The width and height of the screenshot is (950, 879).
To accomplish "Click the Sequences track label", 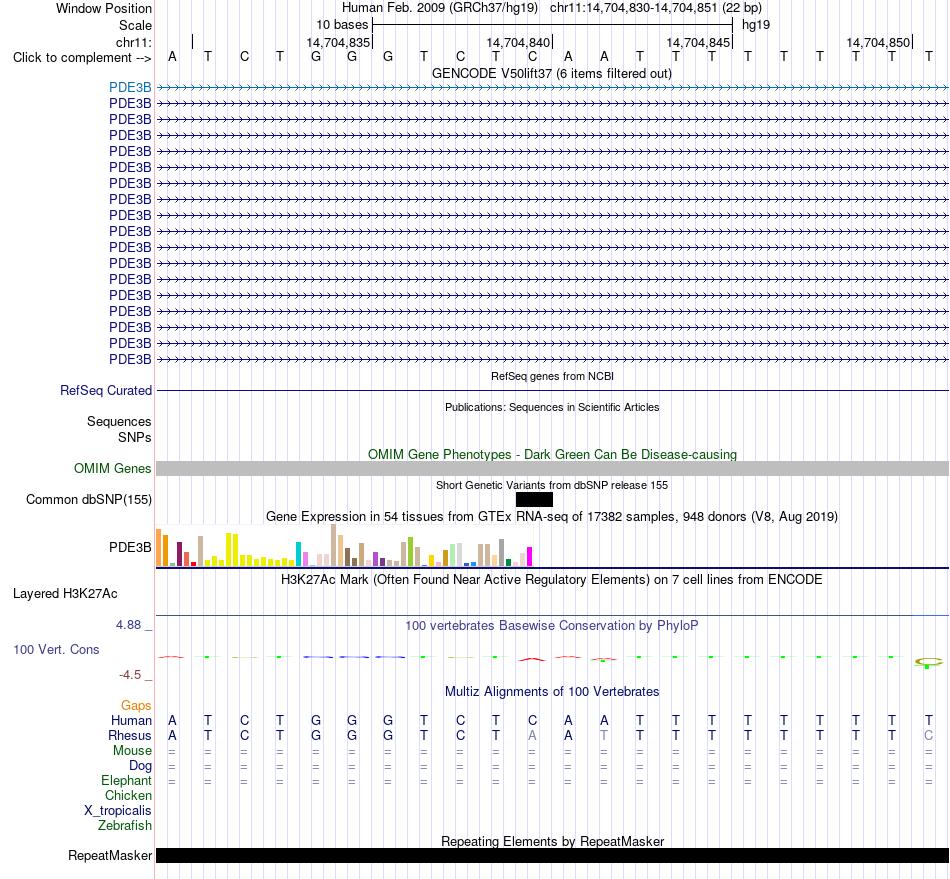I will 119,421.
